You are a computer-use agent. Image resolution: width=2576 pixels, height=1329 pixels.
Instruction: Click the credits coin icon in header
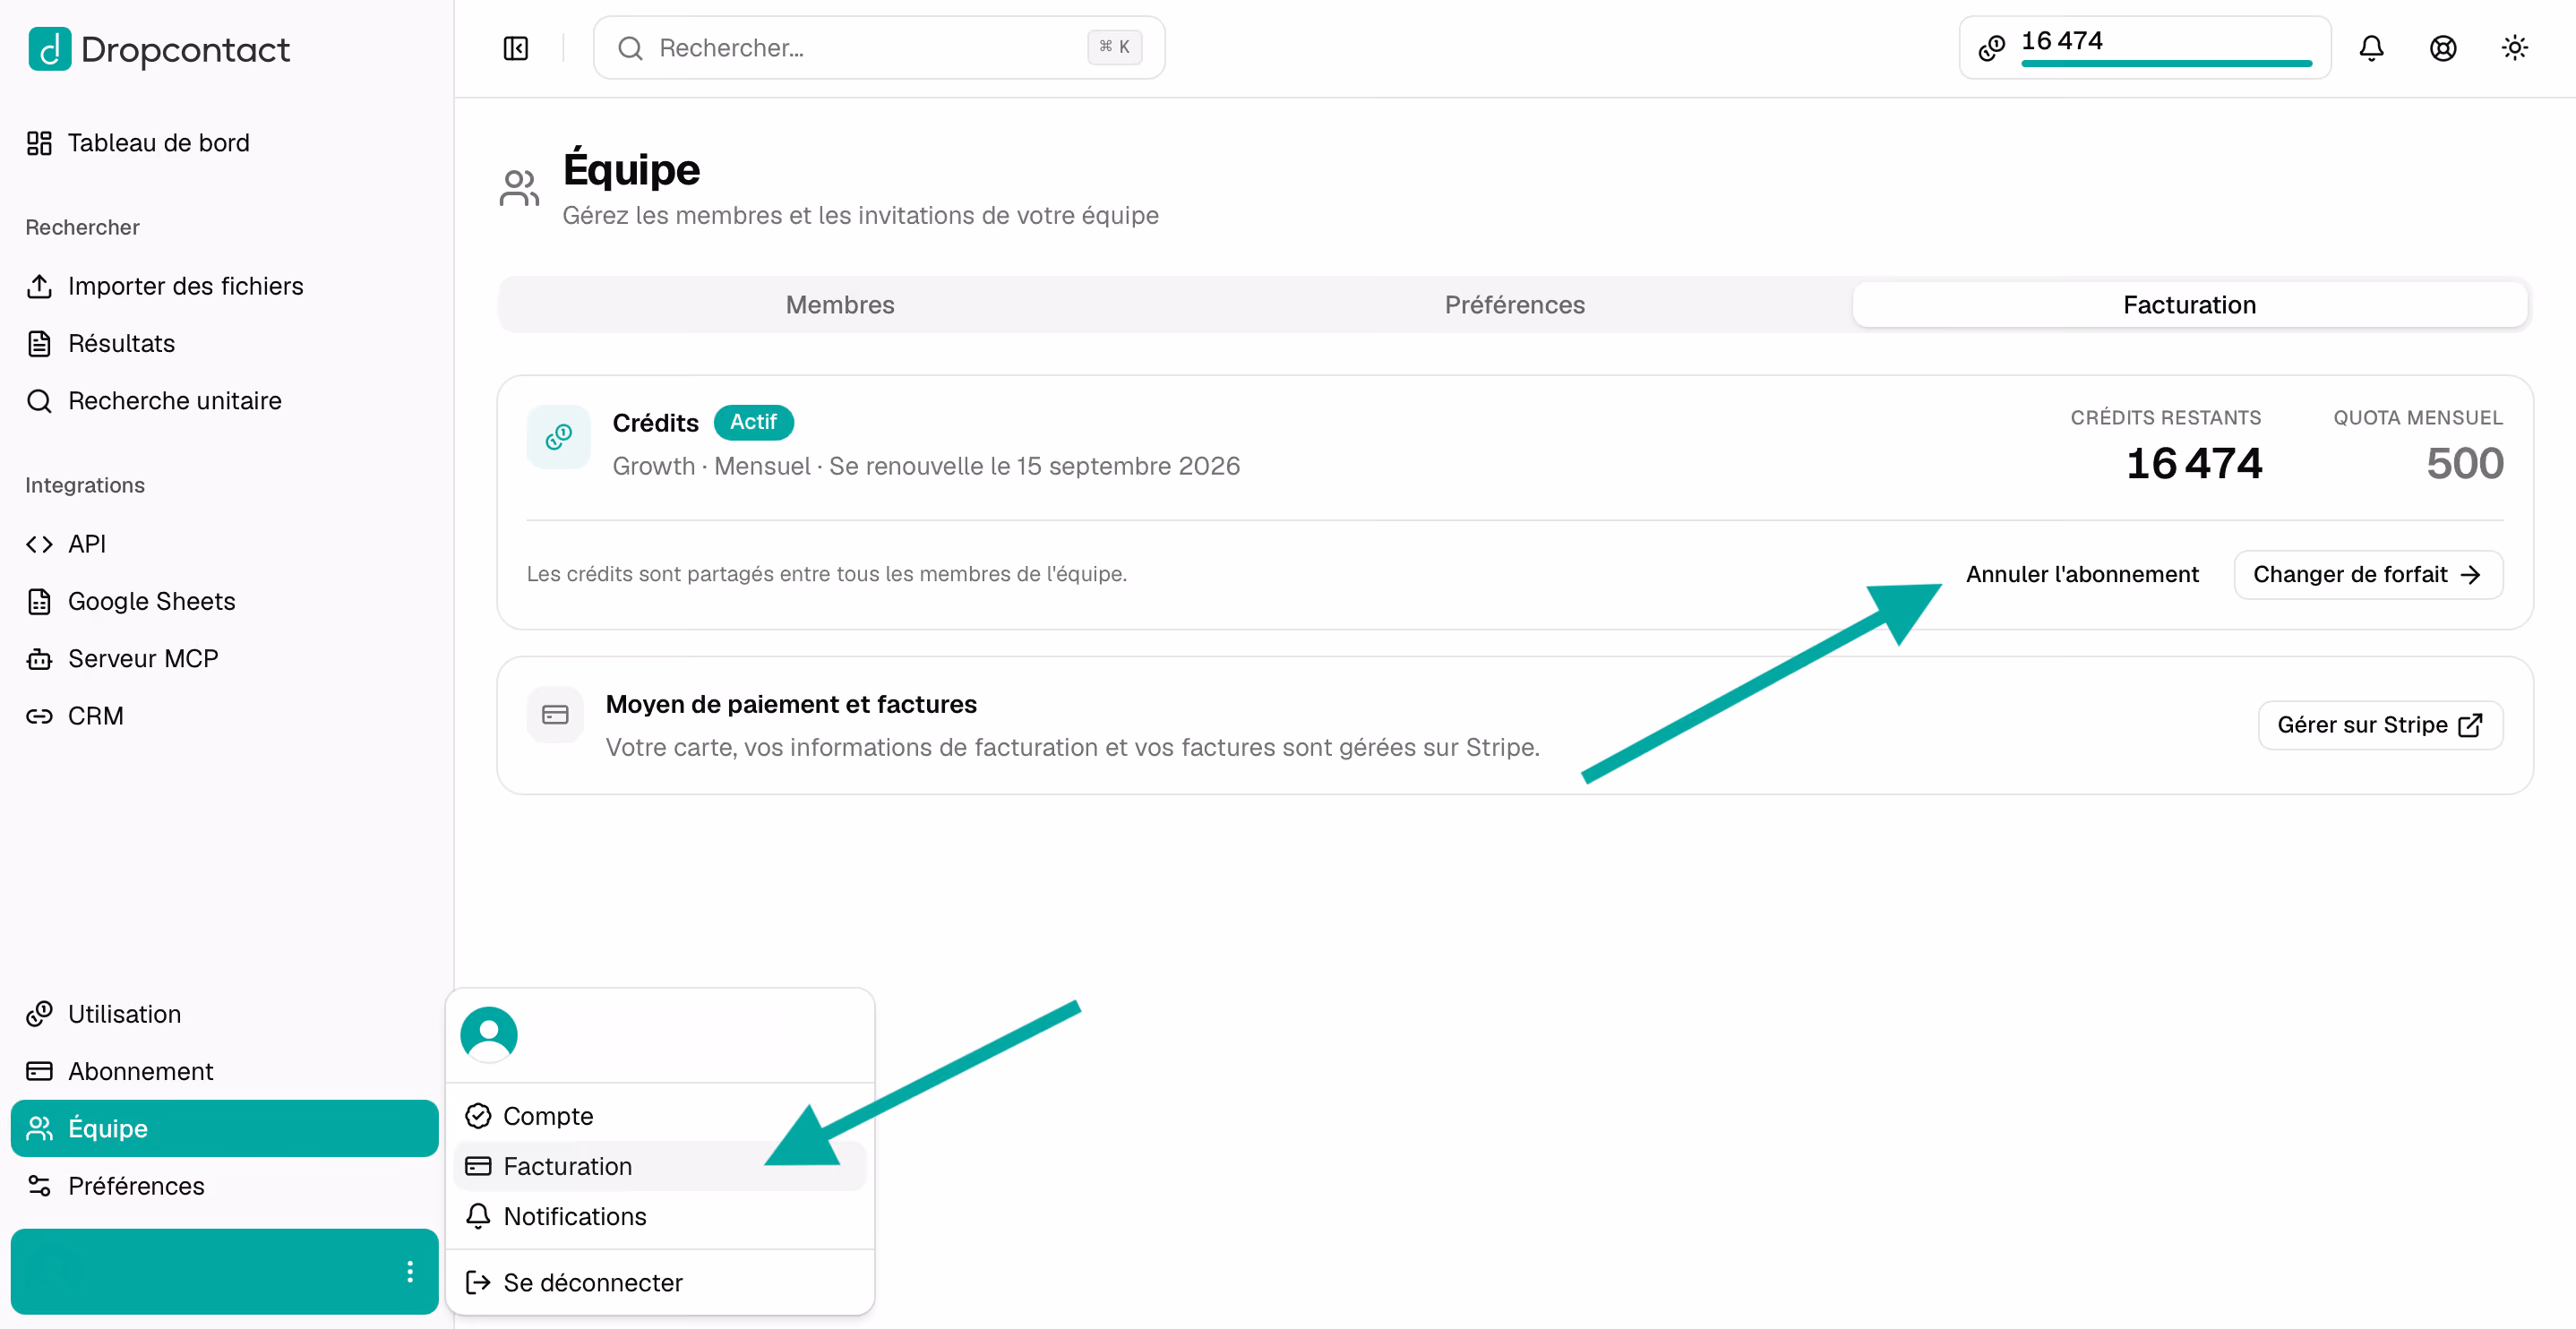click(1992, 48)
